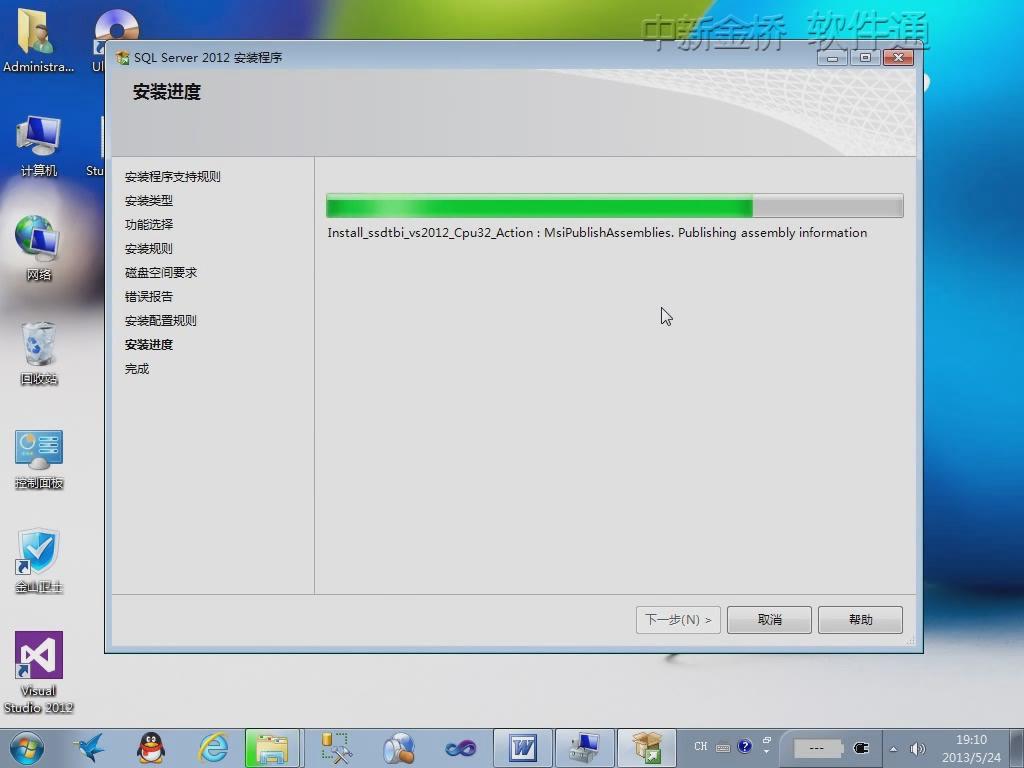Open the language bar keyboard icon
Screen dimensions: 1024x768
coord(723,747)
